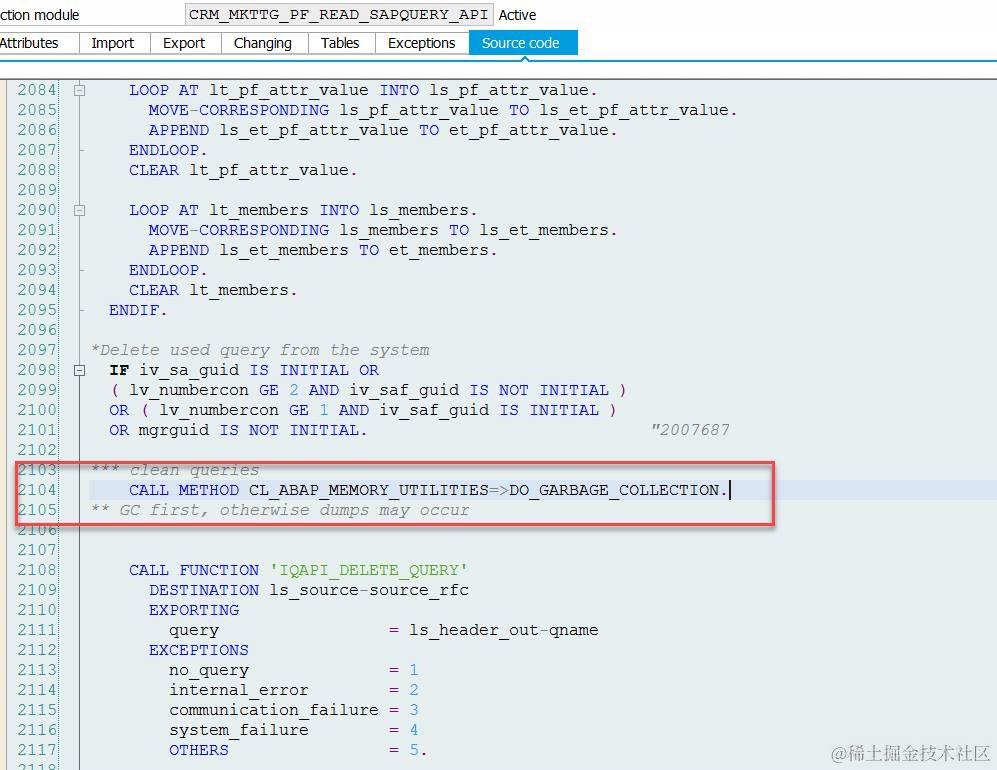Image resolution: width=997 pixels, height=770 pixels.
Task: Open the Import tab
Action: pyautogui.click(x=113, y=43)
